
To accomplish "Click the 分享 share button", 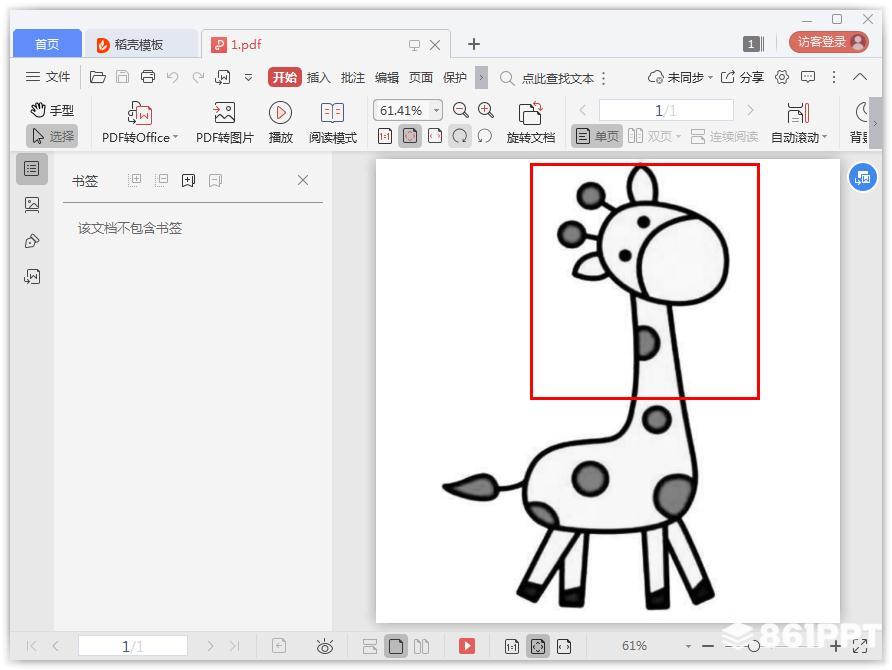I will 742,77.
